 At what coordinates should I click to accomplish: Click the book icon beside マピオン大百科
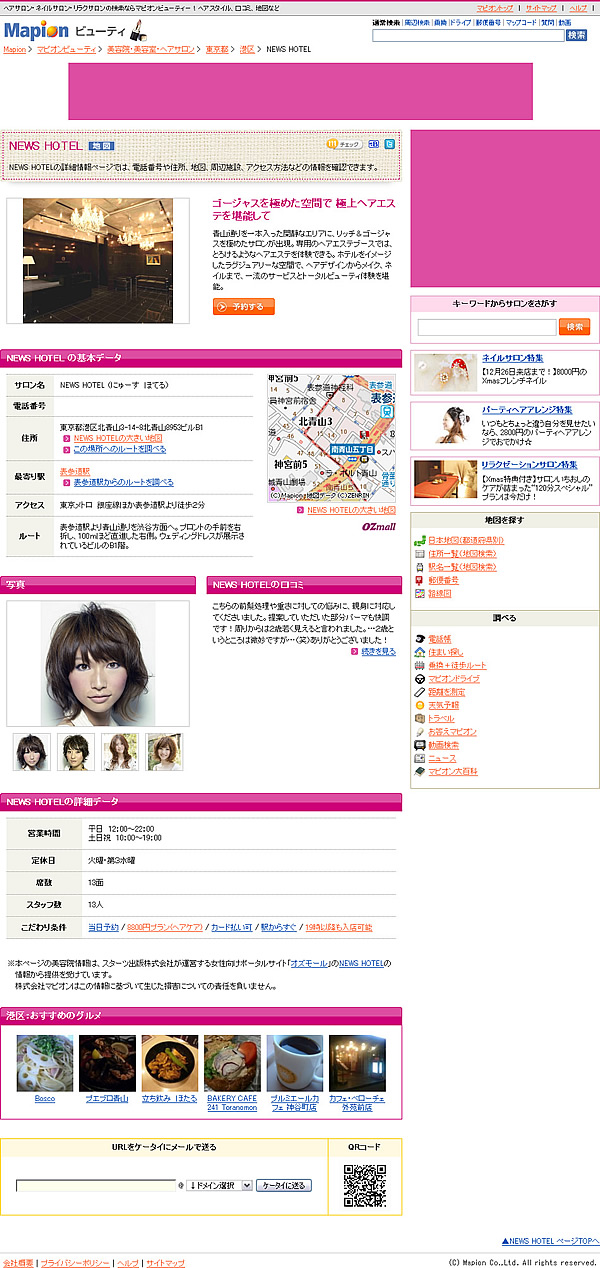[420, 771]
